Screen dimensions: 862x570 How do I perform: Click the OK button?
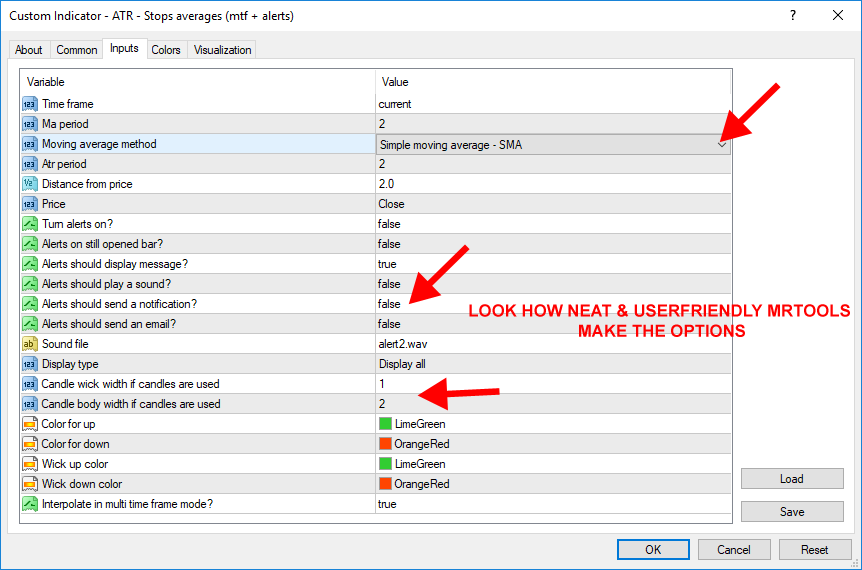tap(653, 550)
